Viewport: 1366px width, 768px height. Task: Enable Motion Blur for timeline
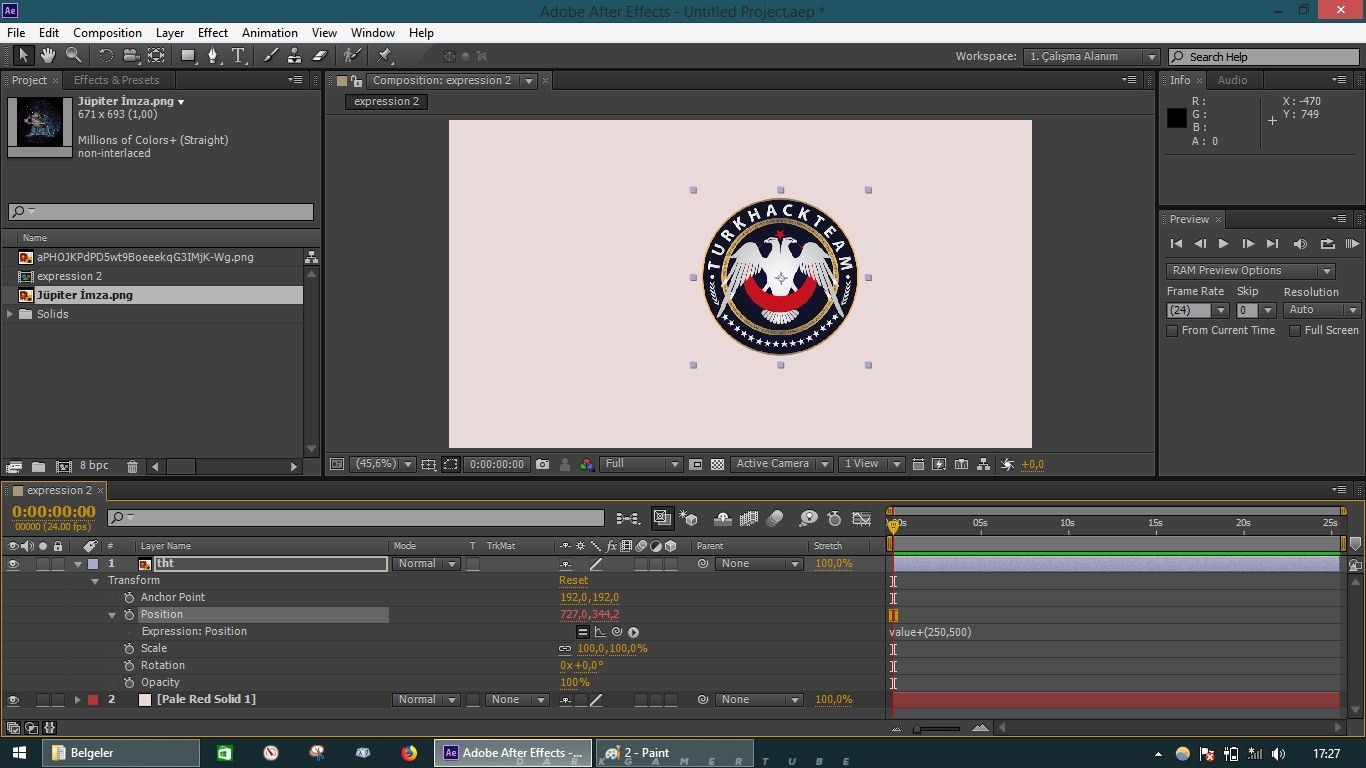pos(775,518)
